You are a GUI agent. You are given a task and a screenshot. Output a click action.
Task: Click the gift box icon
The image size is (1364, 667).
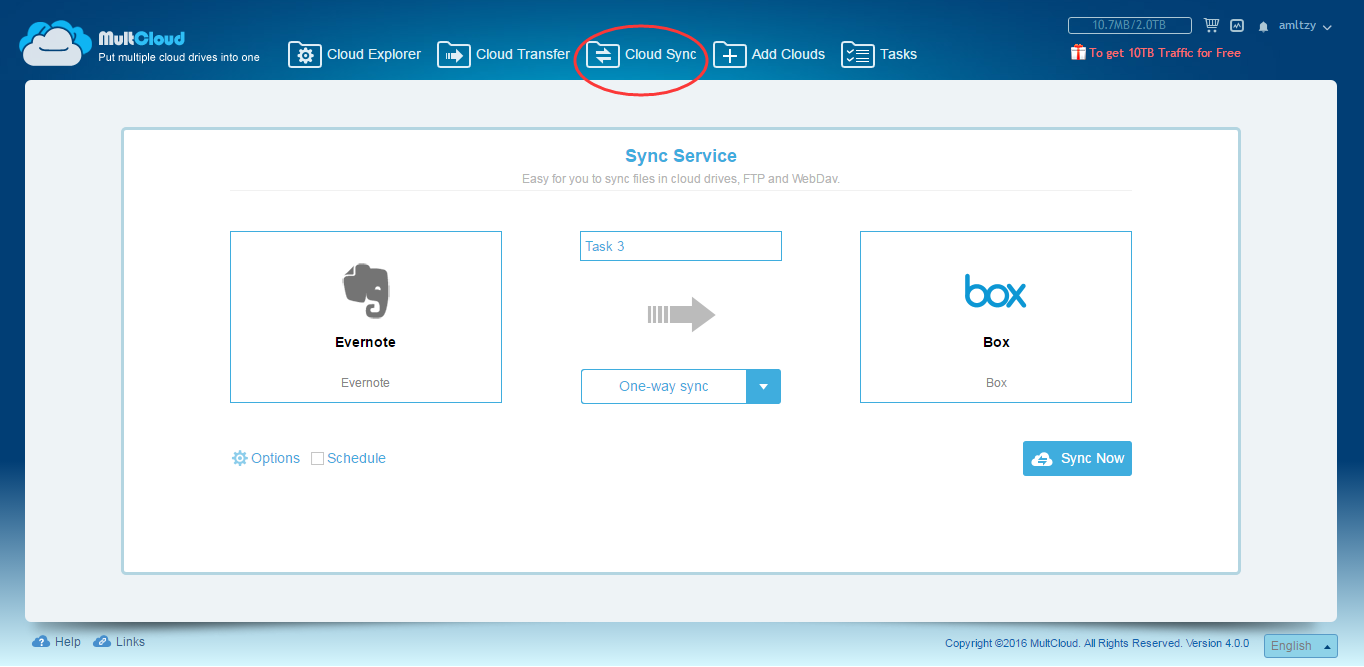point(1078,52)
